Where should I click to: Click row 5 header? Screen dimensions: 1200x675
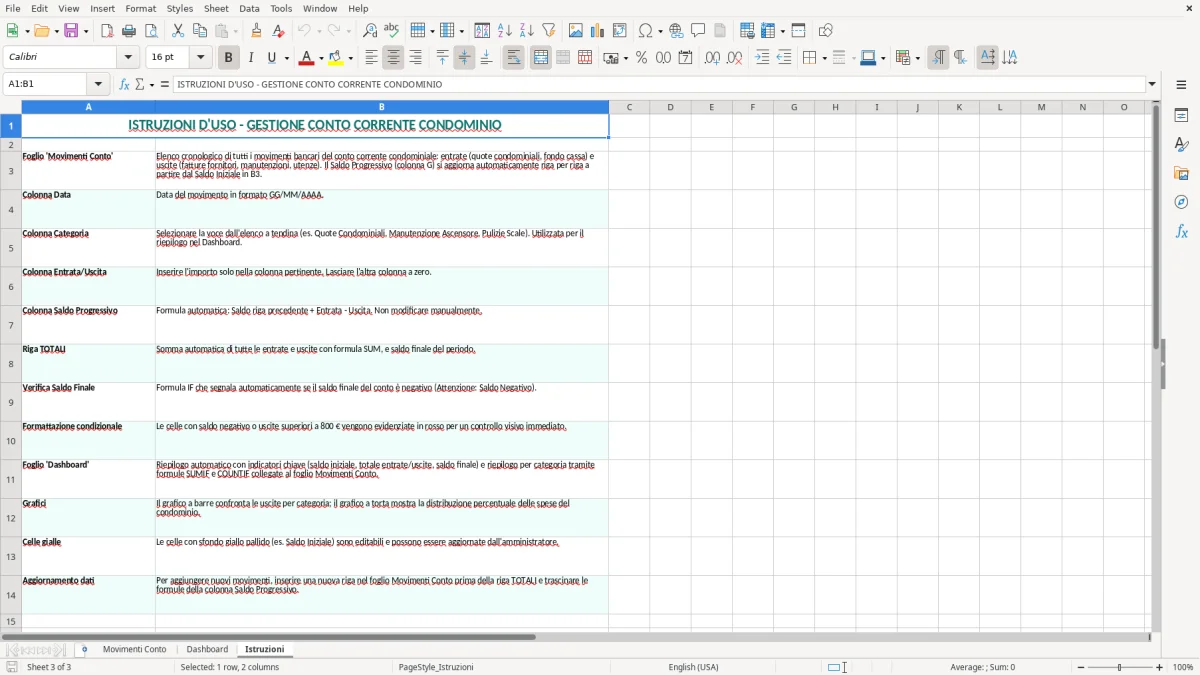[x=11, y=248]
